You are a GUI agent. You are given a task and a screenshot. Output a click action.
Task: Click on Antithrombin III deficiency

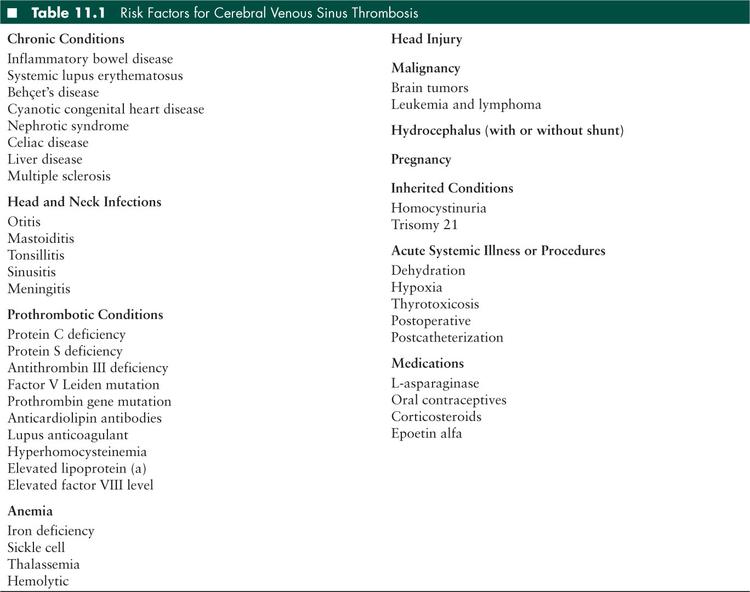pos(88,368)
